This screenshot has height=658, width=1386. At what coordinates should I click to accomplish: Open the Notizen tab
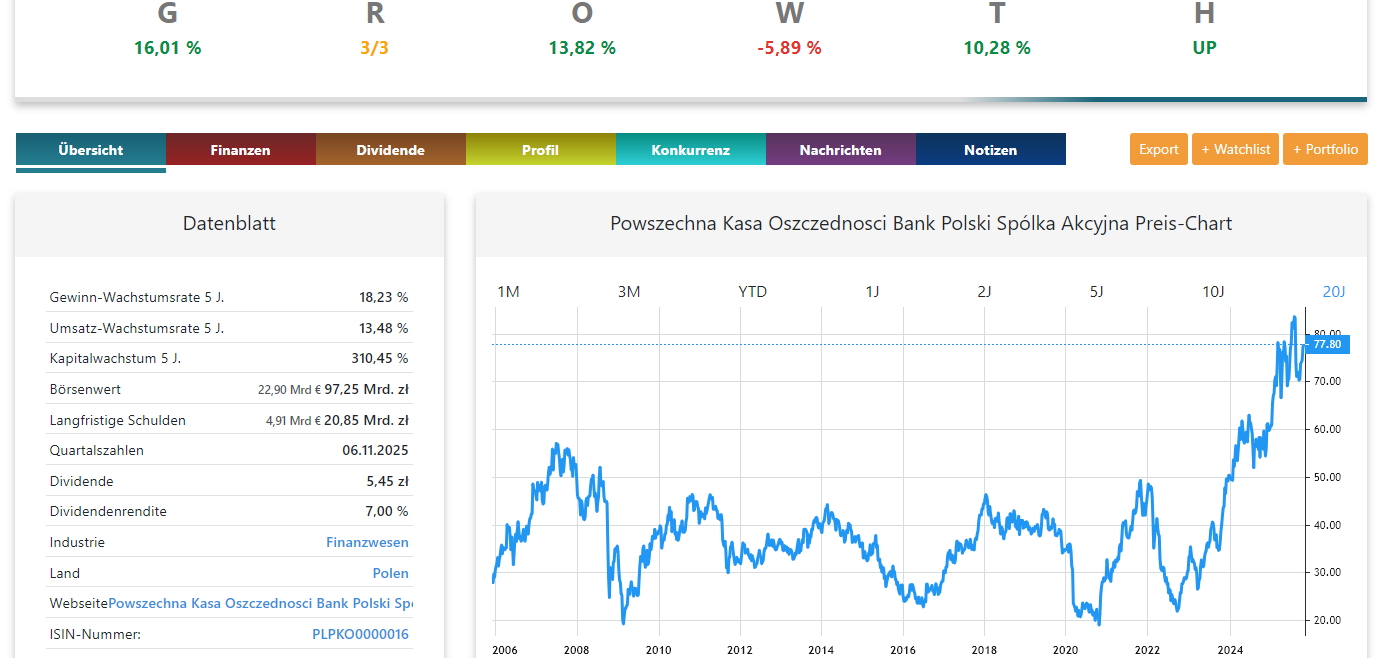990,149
